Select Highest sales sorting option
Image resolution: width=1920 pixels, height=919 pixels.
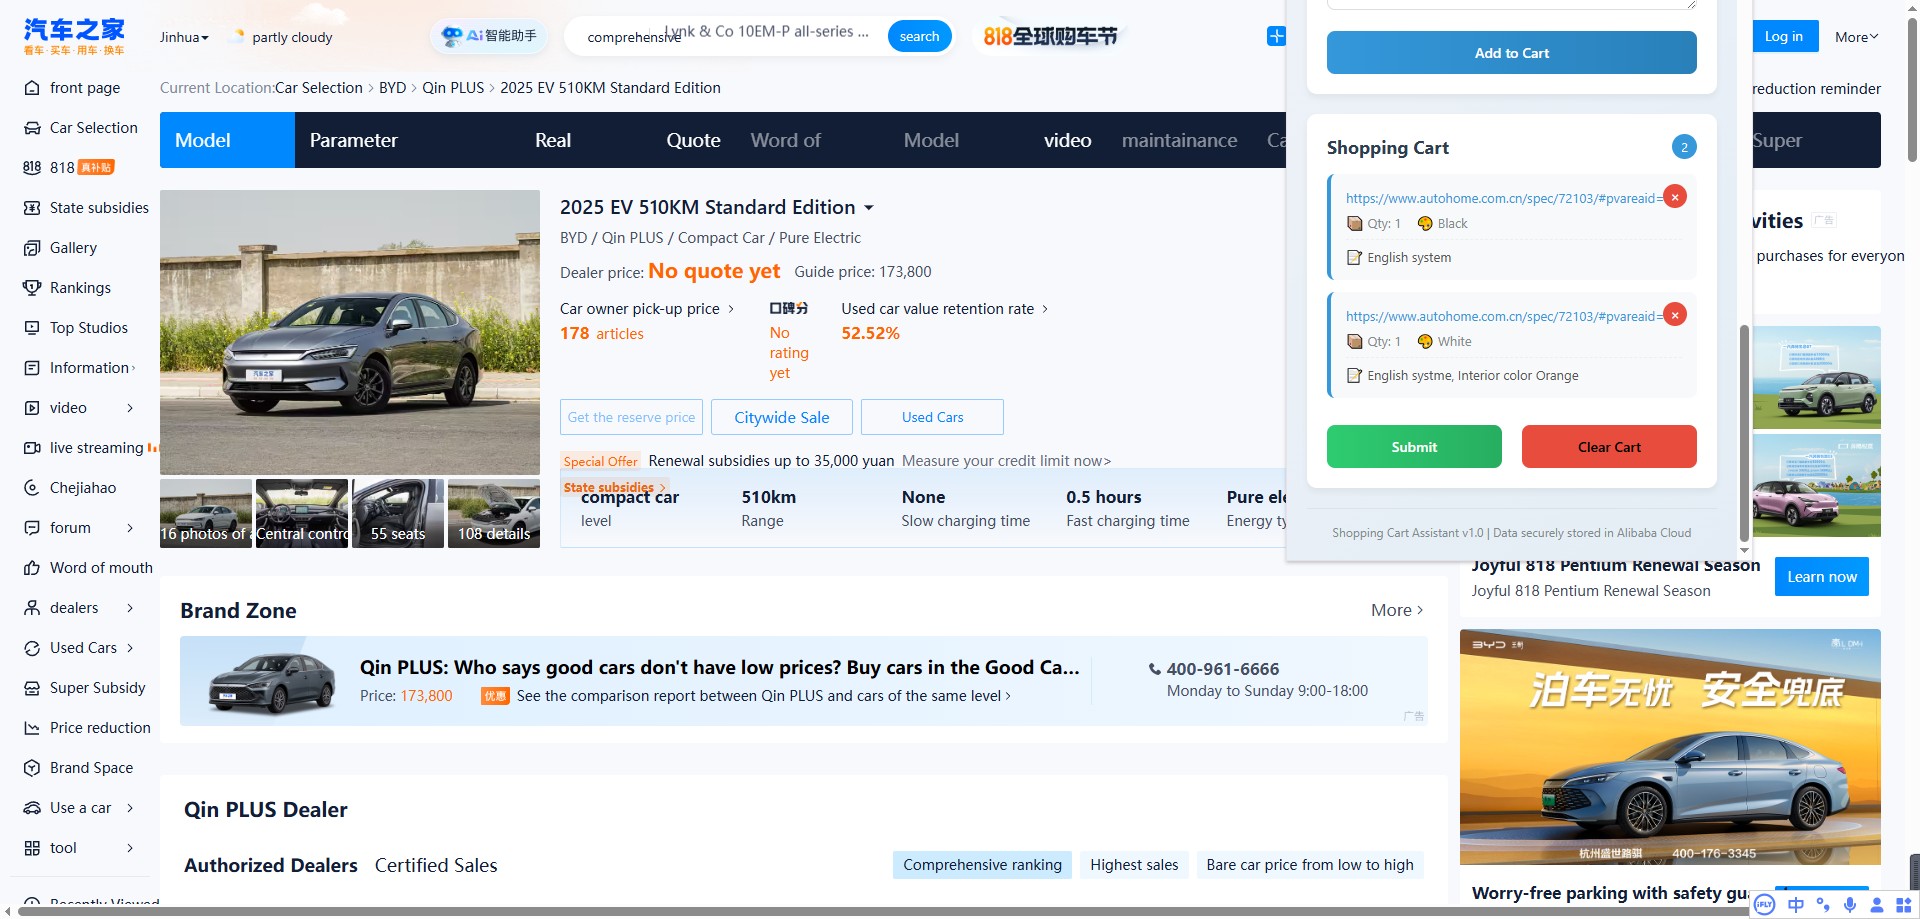(x=1134, y=865)
